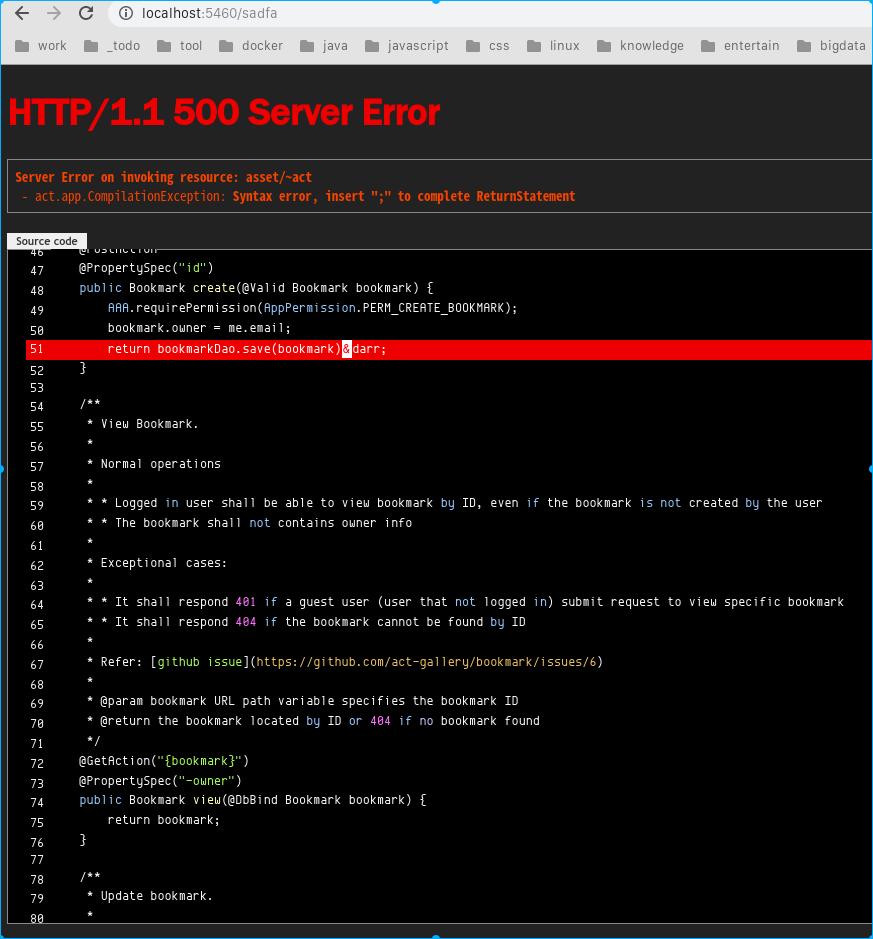This screenshot has width=873, height=939.
Task: Click the highlighted '&' error character
Action: coord(347,349)
